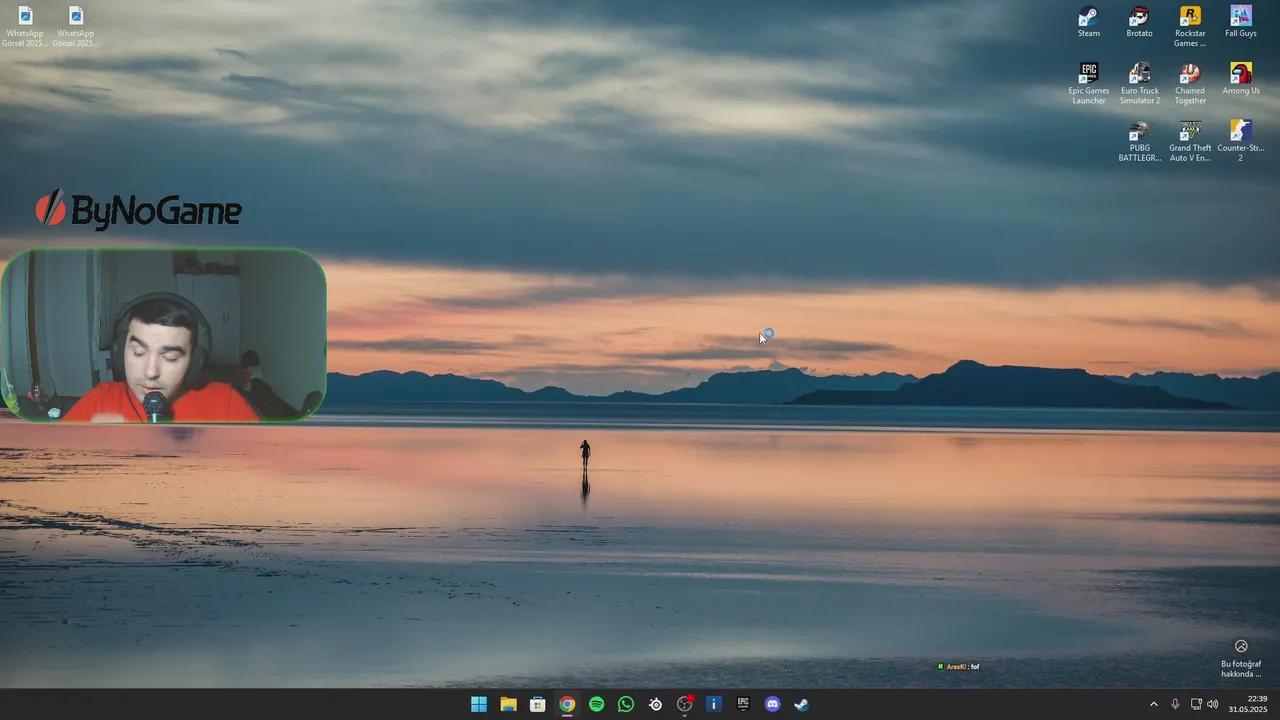The image size is (1280, 720).
Task: Select the Rockstar Games Launcher shortcut
Action: point(1190,26)
